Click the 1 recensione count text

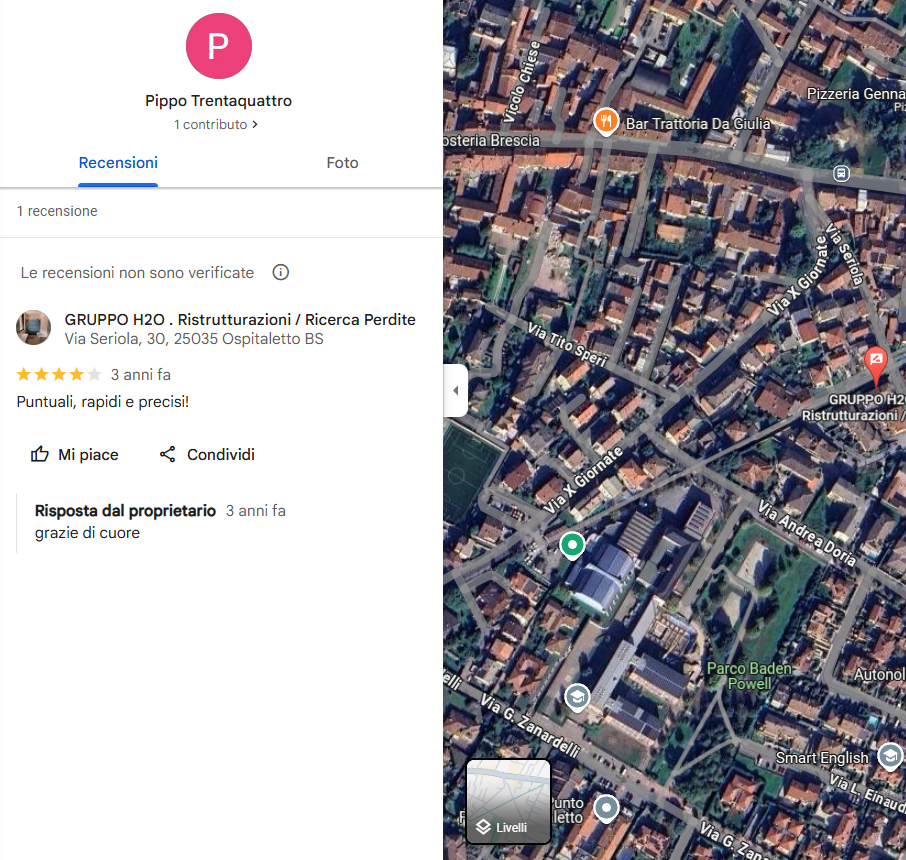(57, 212)
